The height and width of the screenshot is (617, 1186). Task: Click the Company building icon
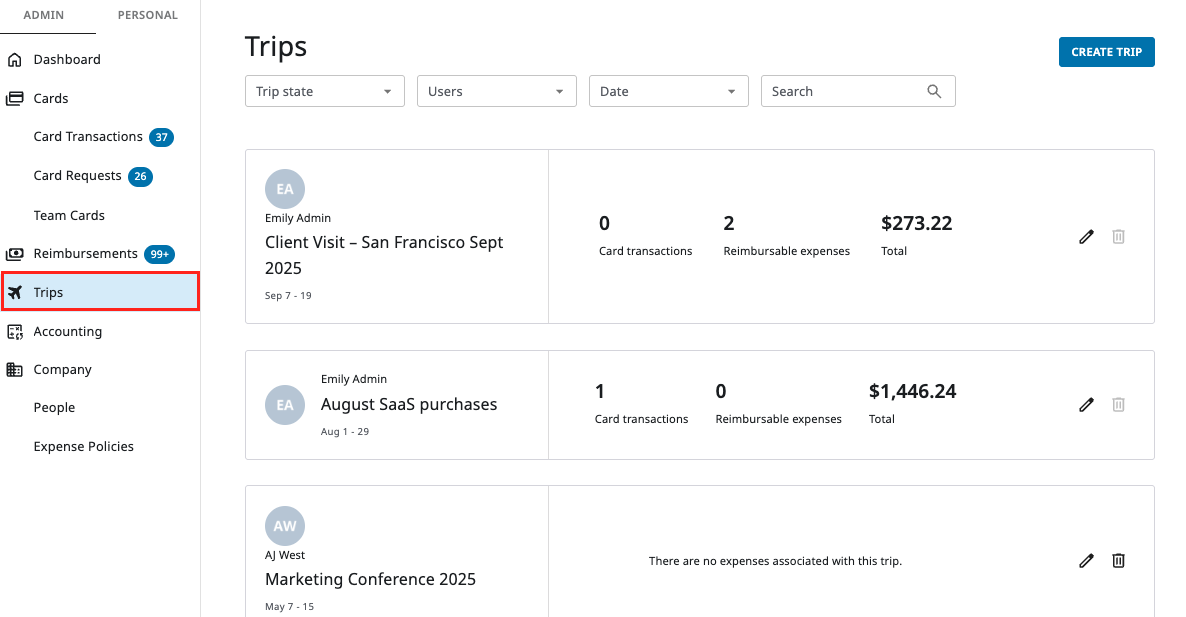click(x=15, y=370)
